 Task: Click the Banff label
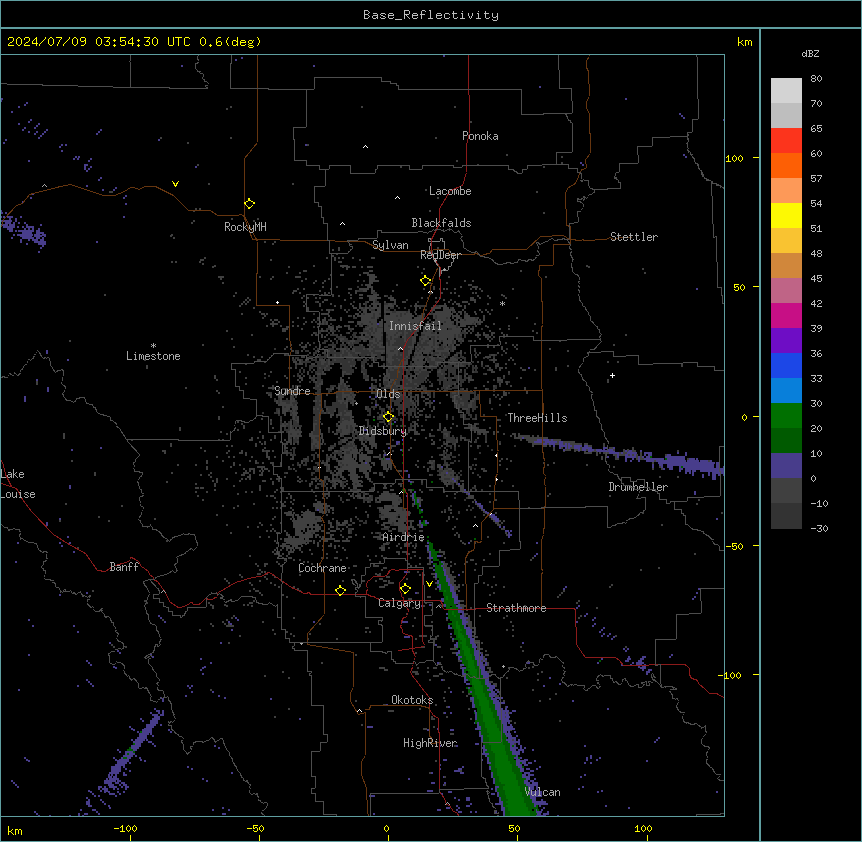(x=124, y=567)
